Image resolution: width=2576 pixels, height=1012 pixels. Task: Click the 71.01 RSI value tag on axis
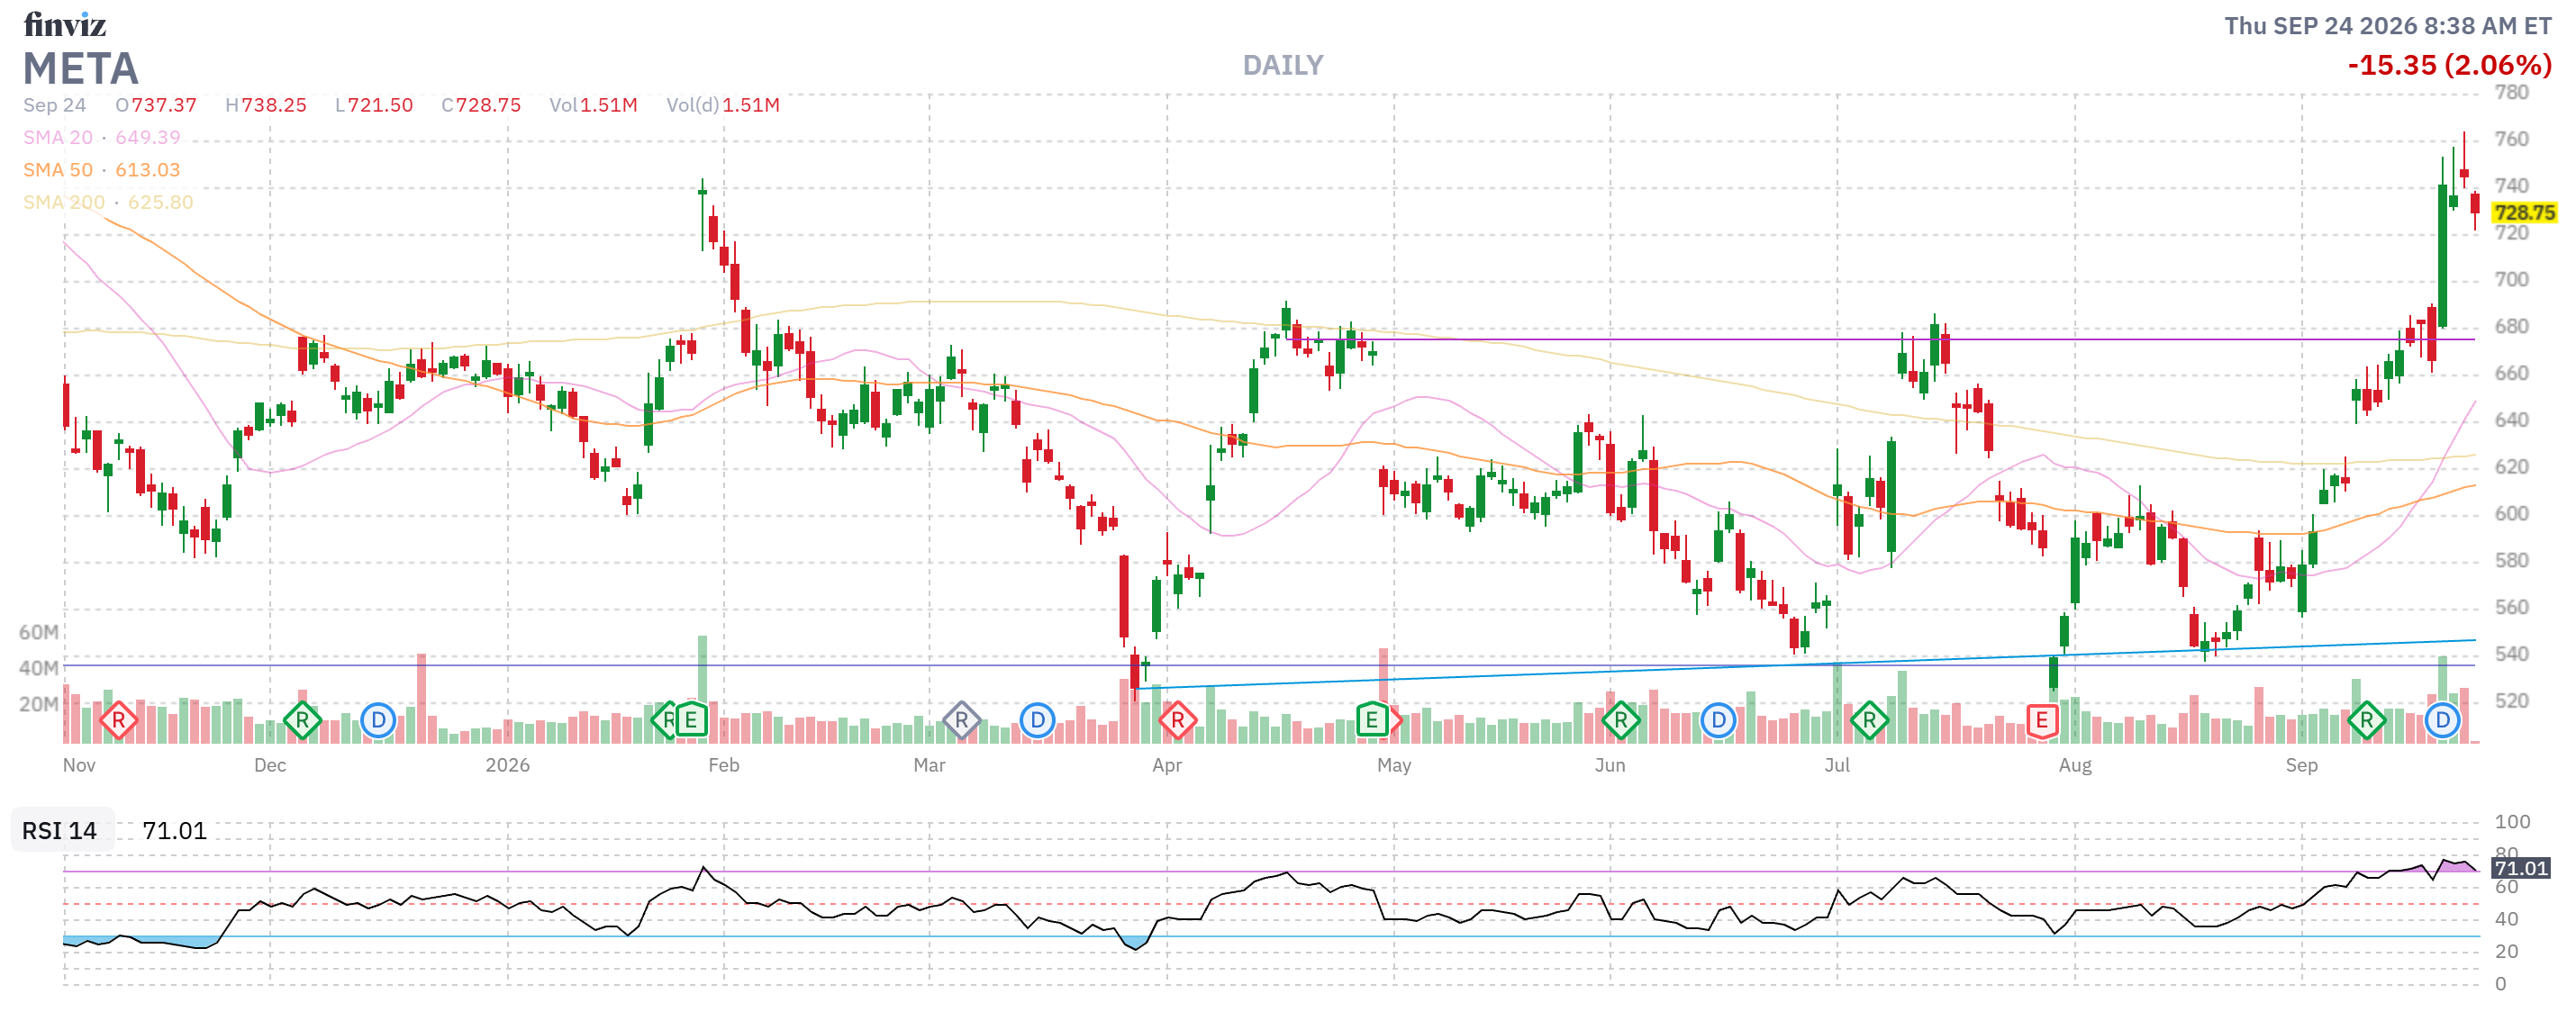point(2520,868)
